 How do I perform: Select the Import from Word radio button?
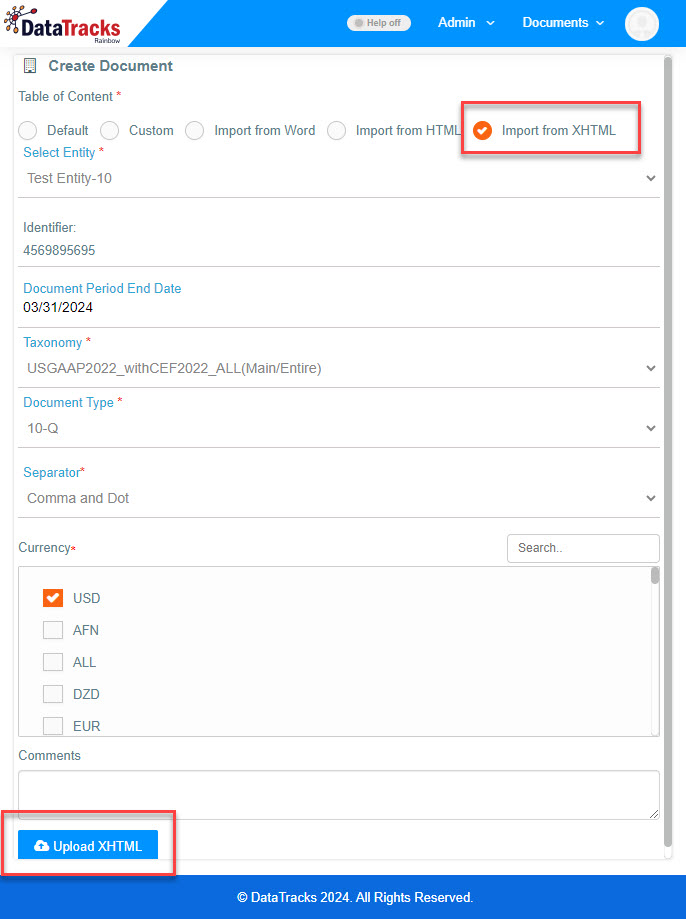pyautogui.click(x=195, y=130)
